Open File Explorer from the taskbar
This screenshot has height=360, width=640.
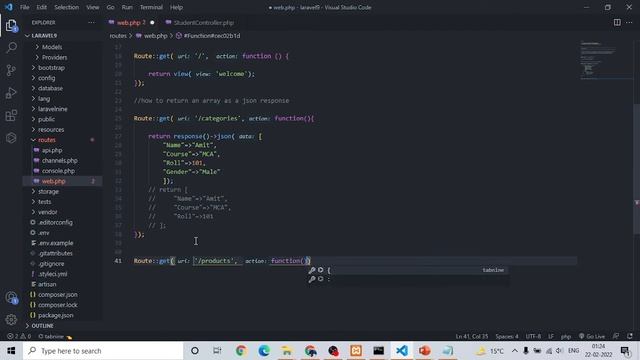click(287, 351)
